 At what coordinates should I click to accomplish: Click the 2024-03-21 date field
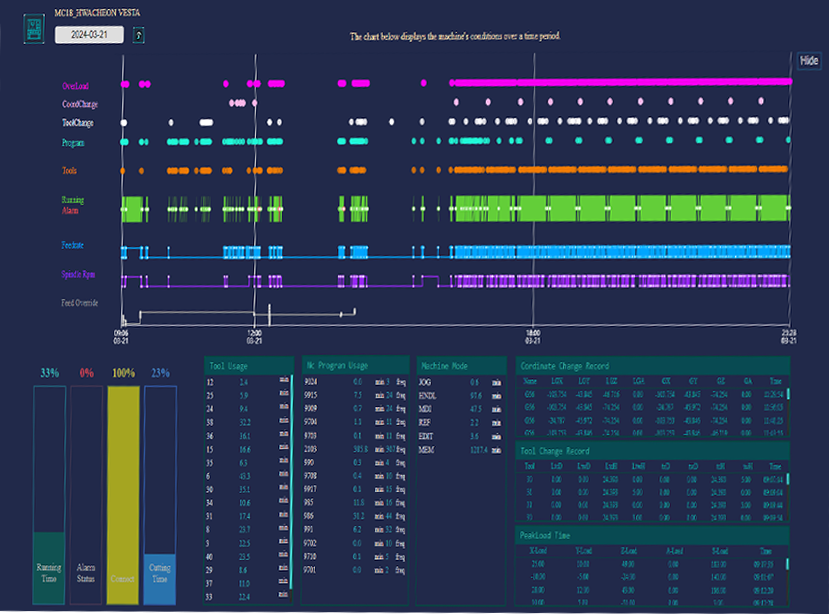click(91, 35)
